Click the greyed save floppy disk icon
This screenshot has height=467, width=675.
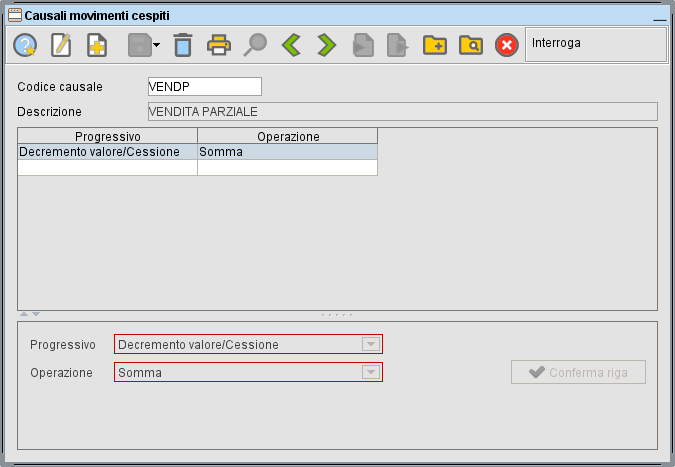(139, 45)
